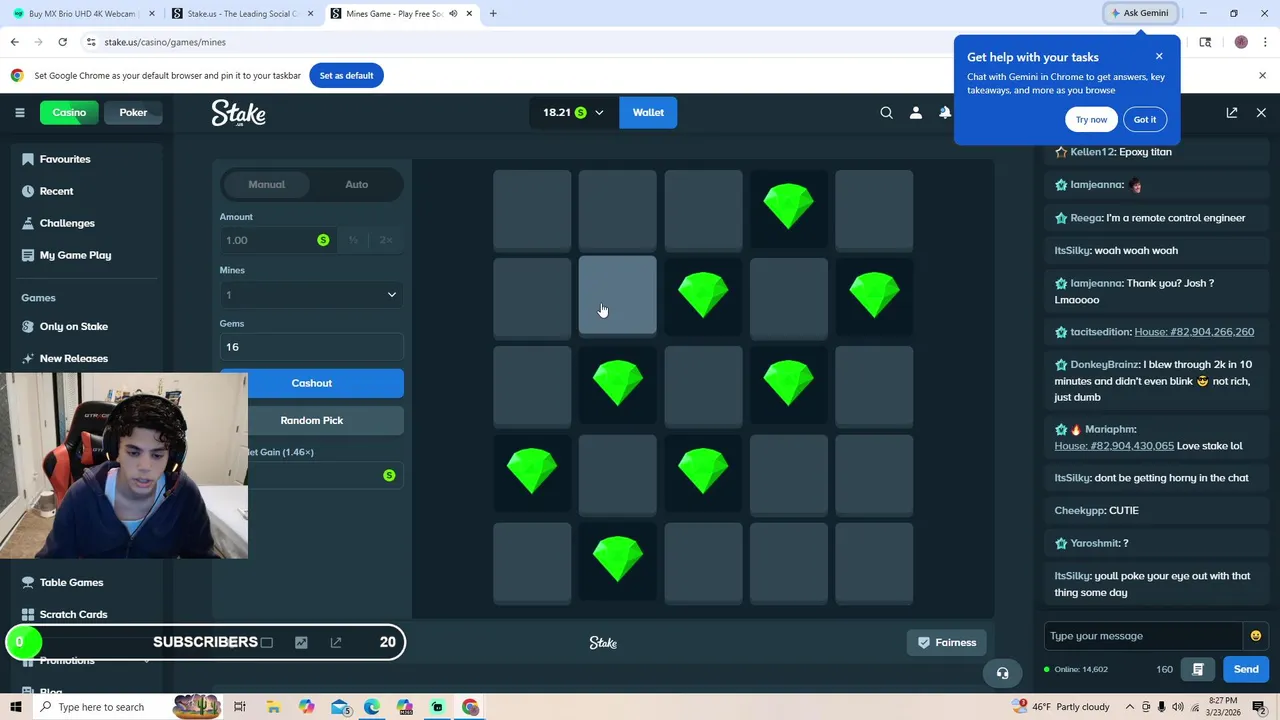
Task: Click Ask Gemini in Chrome title bar
Action: tap(1139, 13)
